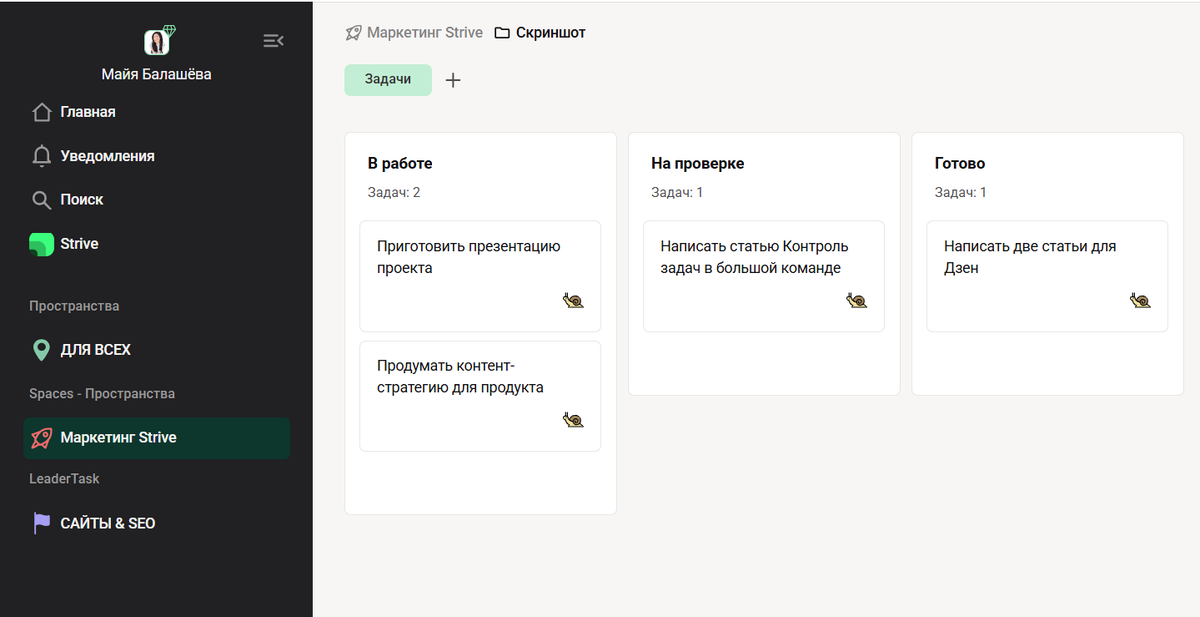Click the green Strive logo icon

(x=42, y=243)
